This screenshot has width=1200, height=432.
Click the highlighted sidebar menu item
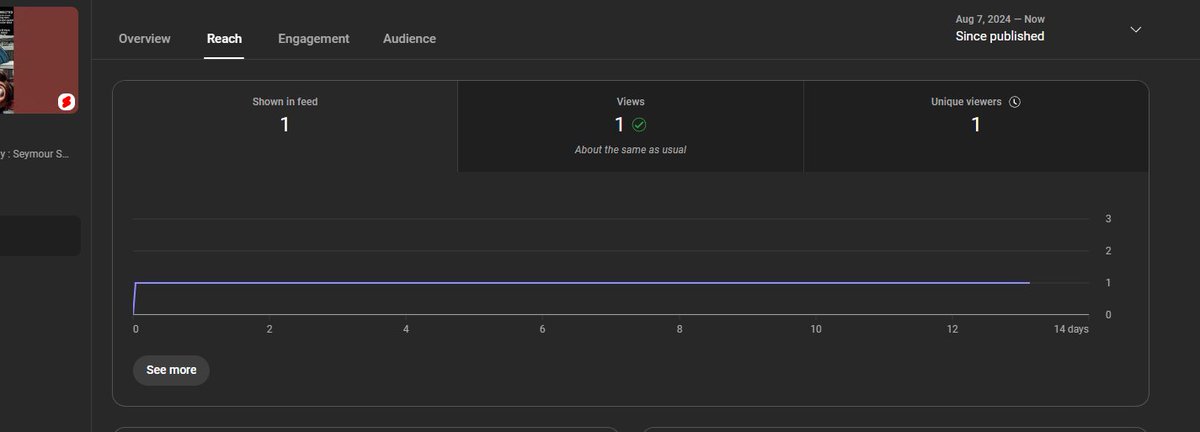click(x=40, y=236)
